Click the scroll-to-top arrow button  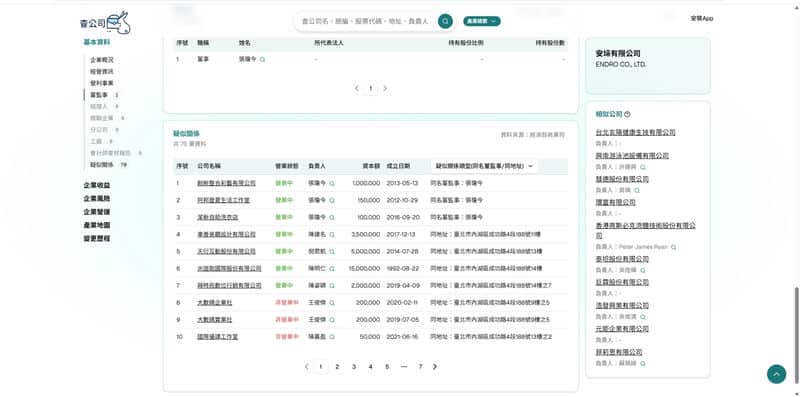[776, 374]
